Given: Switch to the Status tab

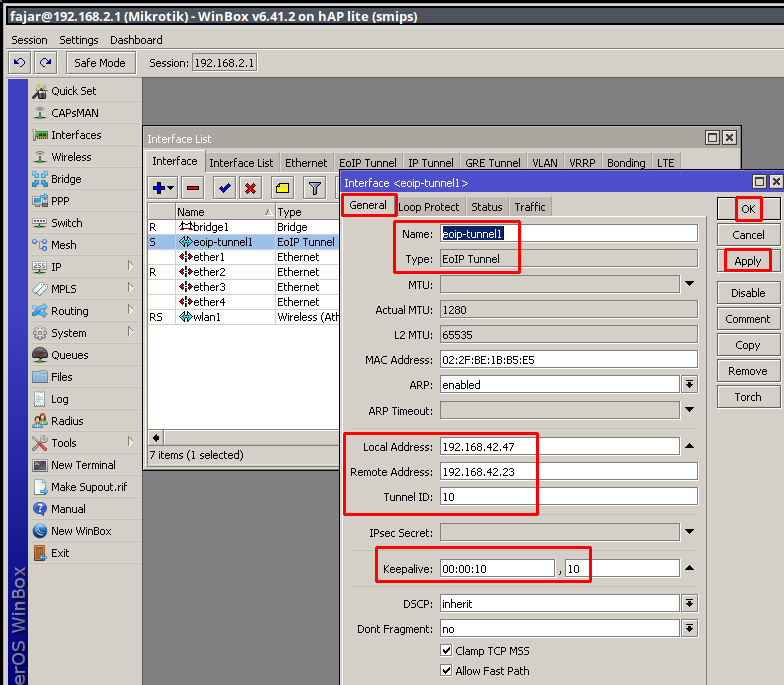Looking at the screenshot, I should click(x=486, y=207).
